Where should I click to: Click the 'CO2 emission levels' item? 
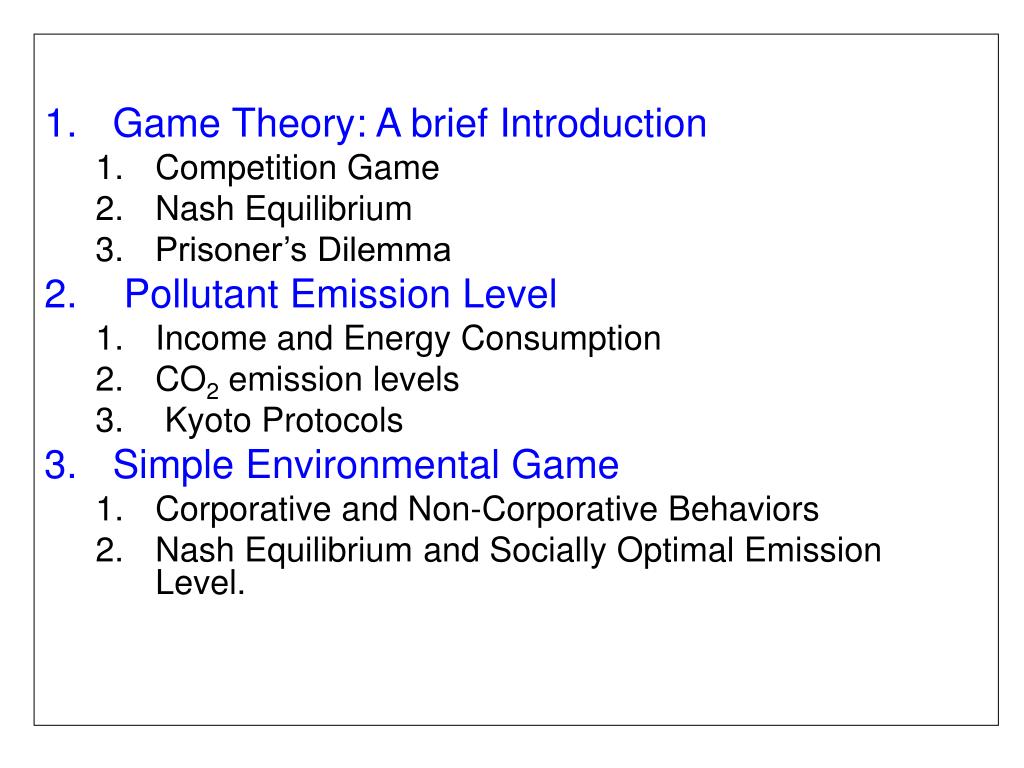click(x=307, y=380)
